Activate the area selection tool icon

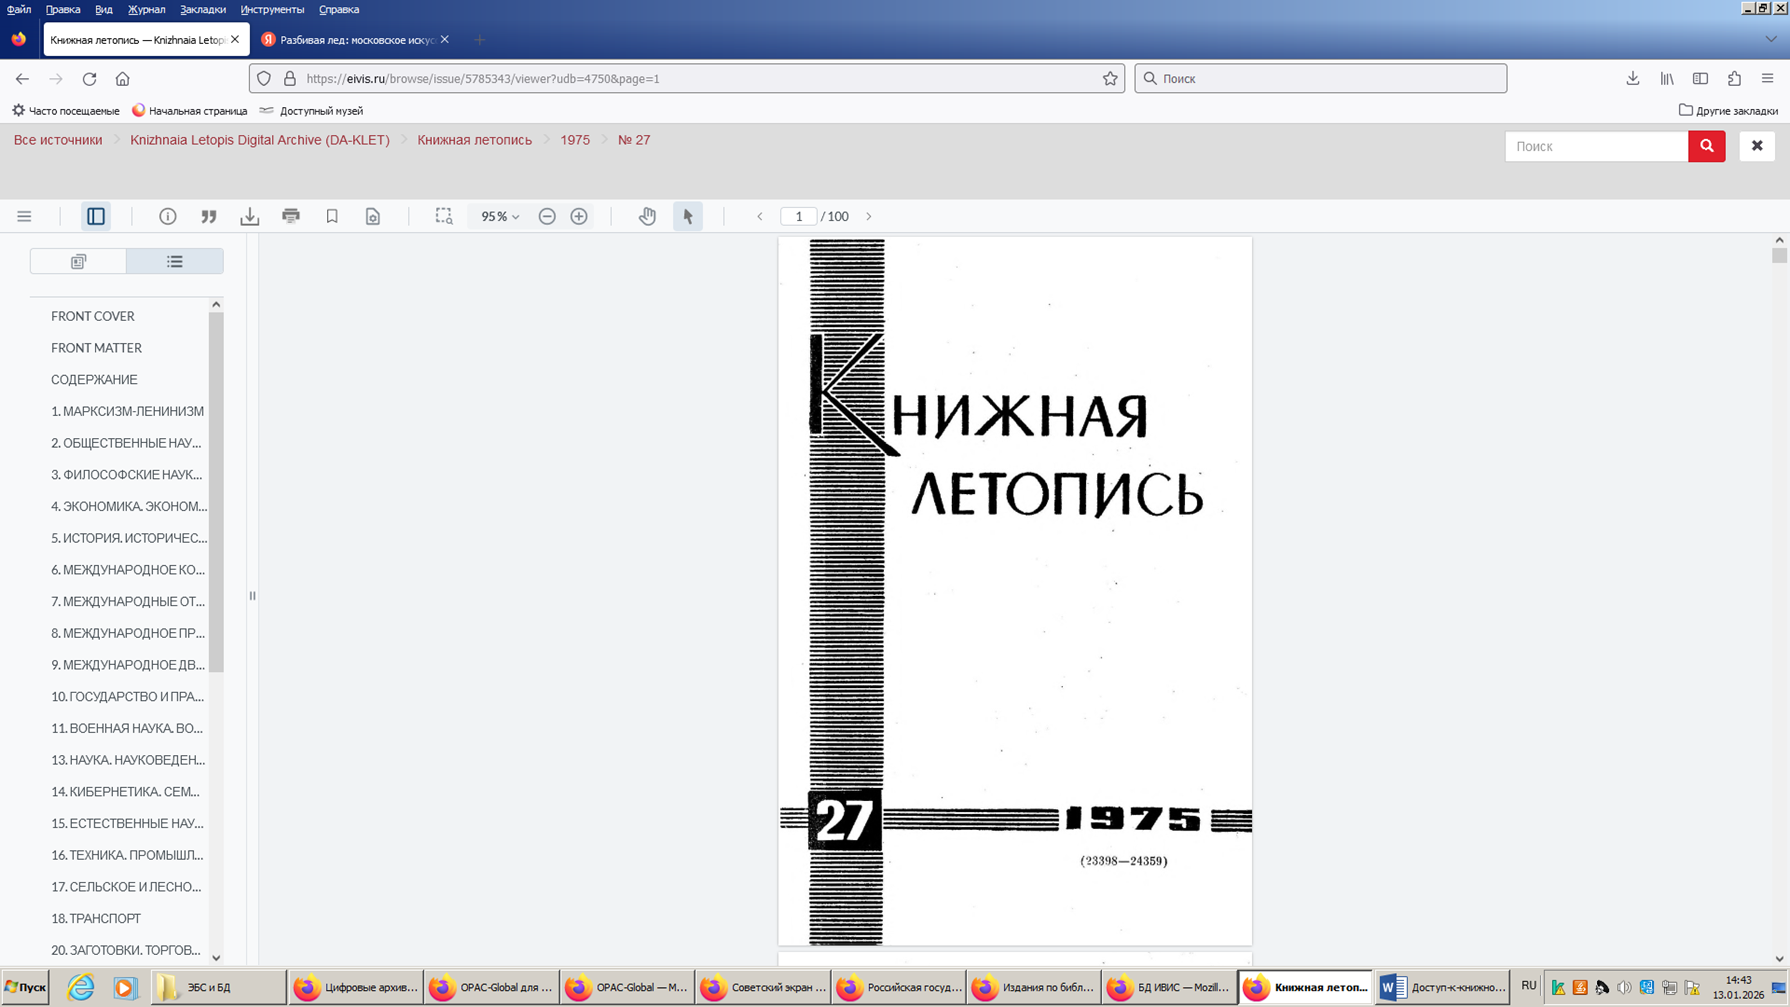444,216
